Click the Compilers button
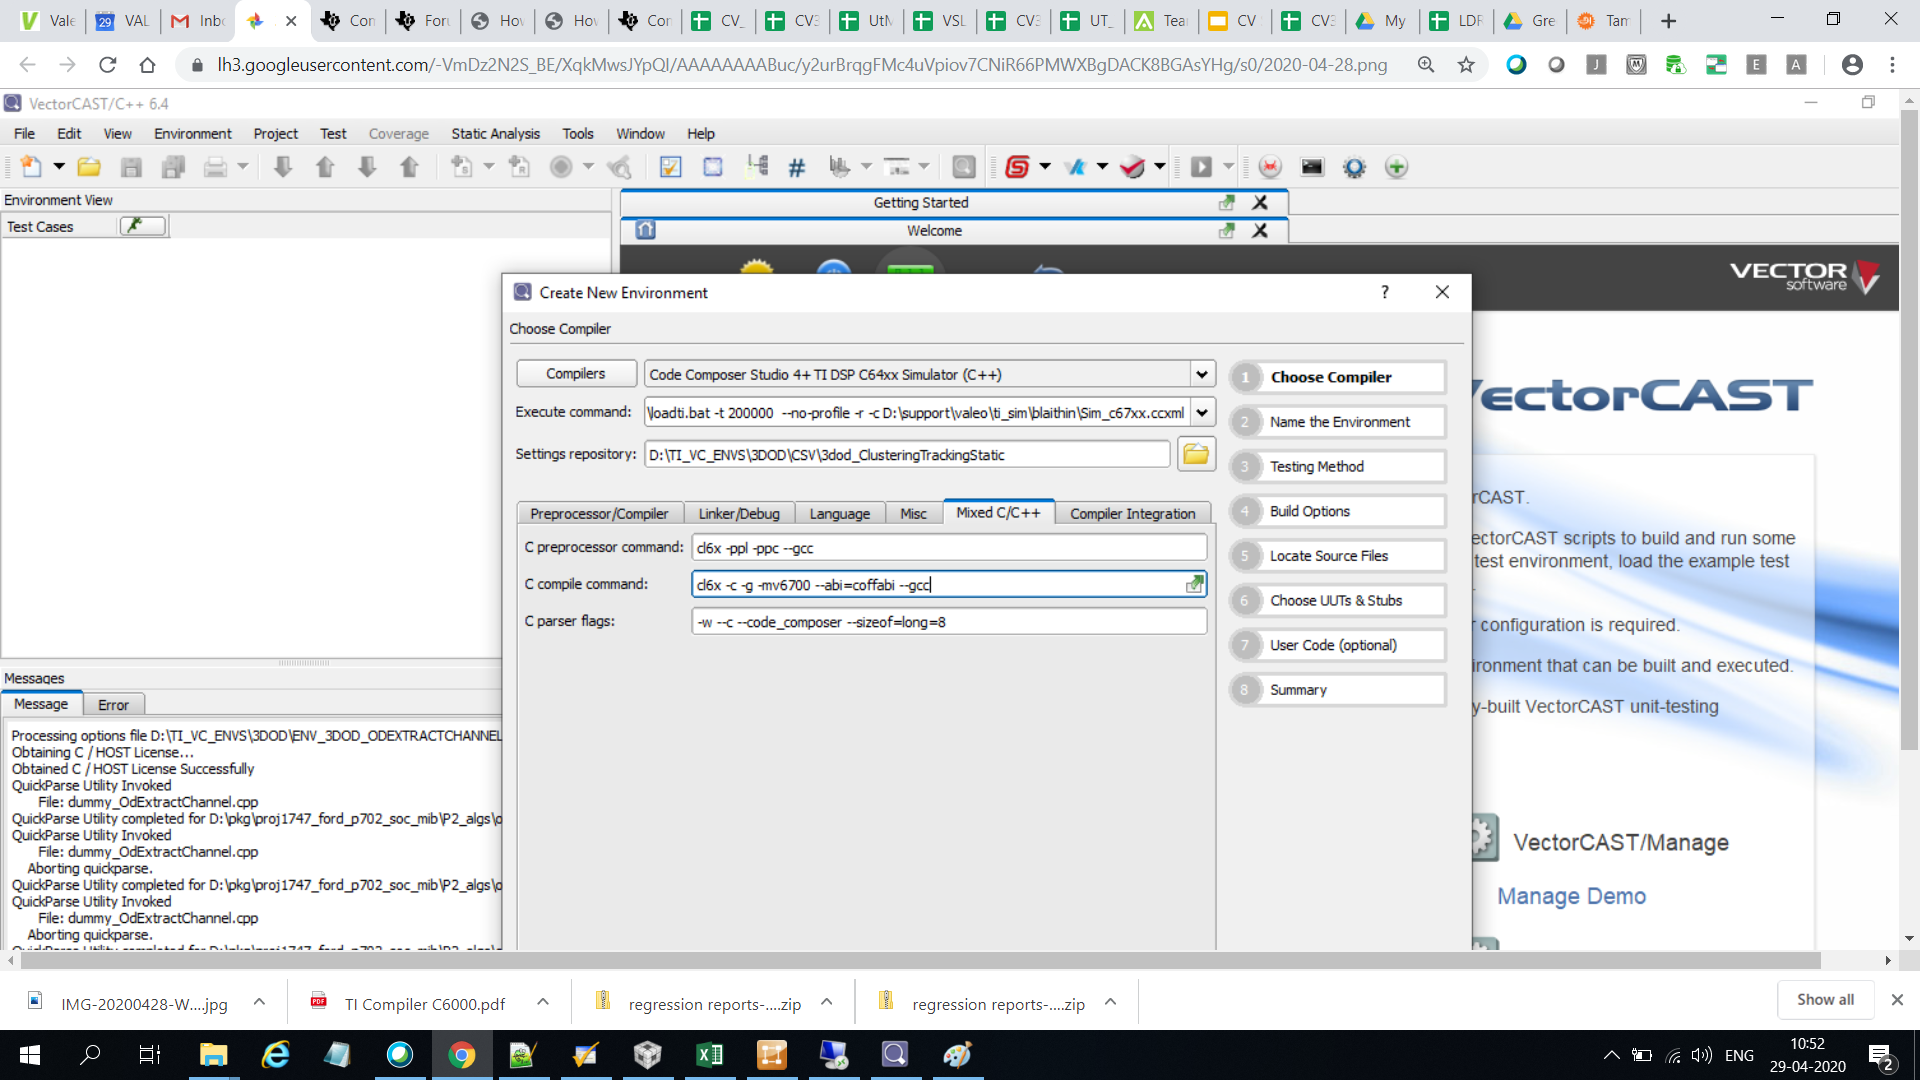 [576, 373]
